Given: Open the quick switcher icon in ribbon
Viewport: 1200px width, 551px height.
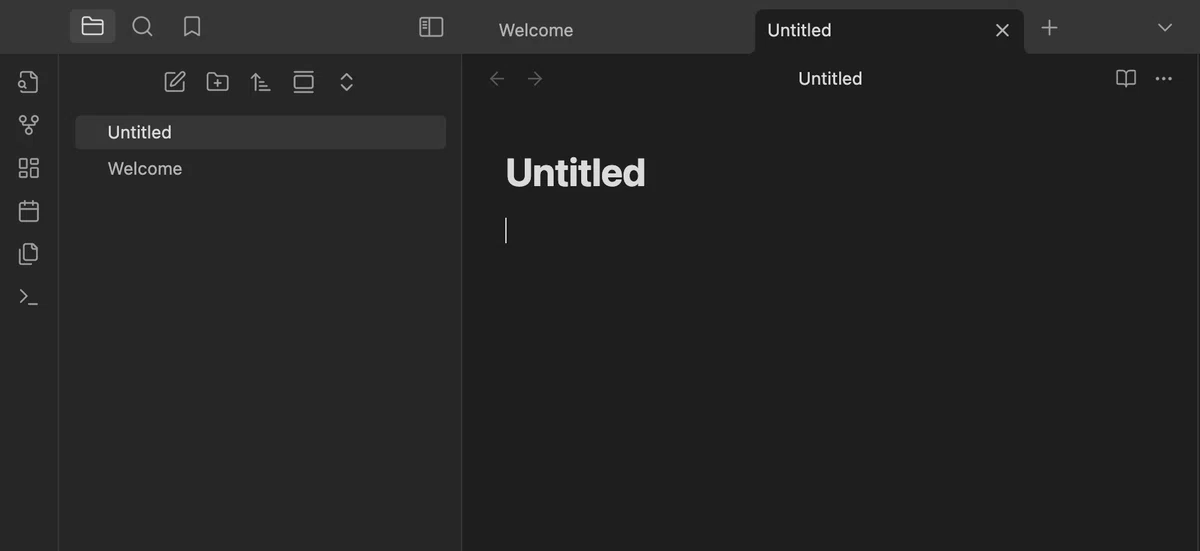Looking at the screenshot, I should 29,82.
